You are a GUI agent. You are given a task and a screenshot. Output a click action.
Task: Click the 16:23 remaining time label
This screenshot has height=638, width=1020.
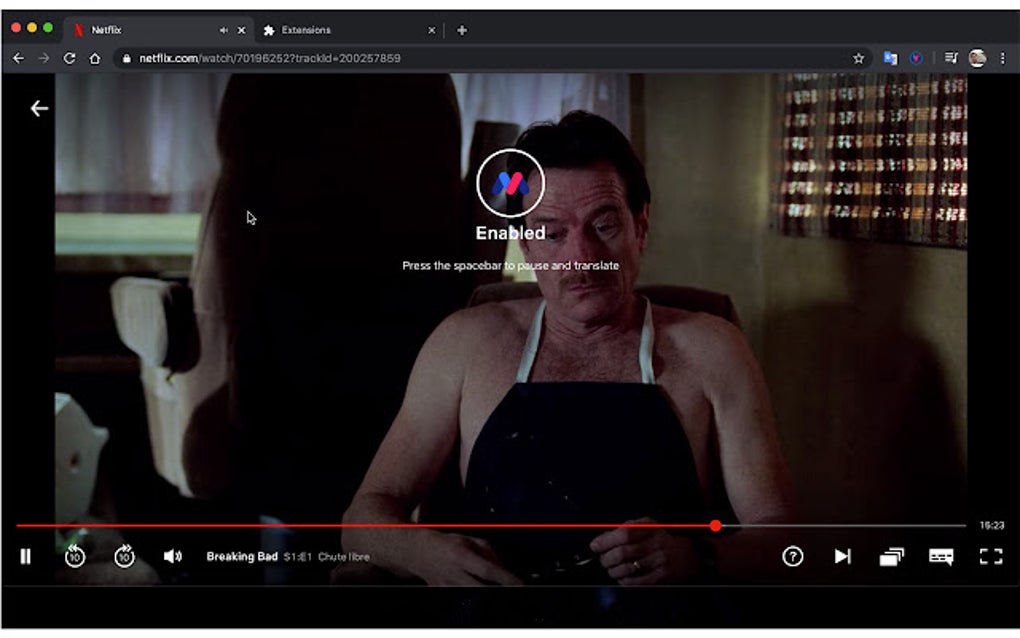[992, 525]
